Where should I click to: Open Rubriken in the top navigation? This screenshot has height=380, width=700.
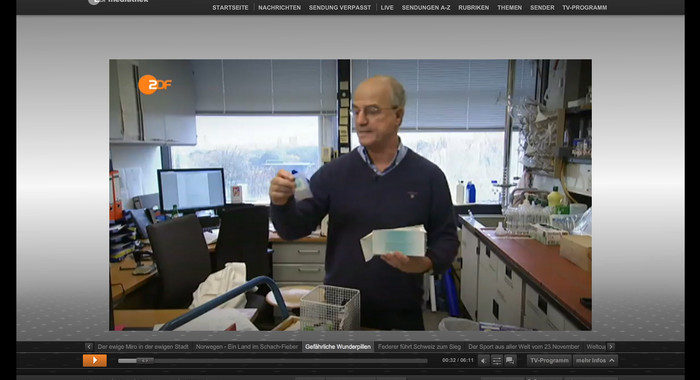tap(474, 8)
